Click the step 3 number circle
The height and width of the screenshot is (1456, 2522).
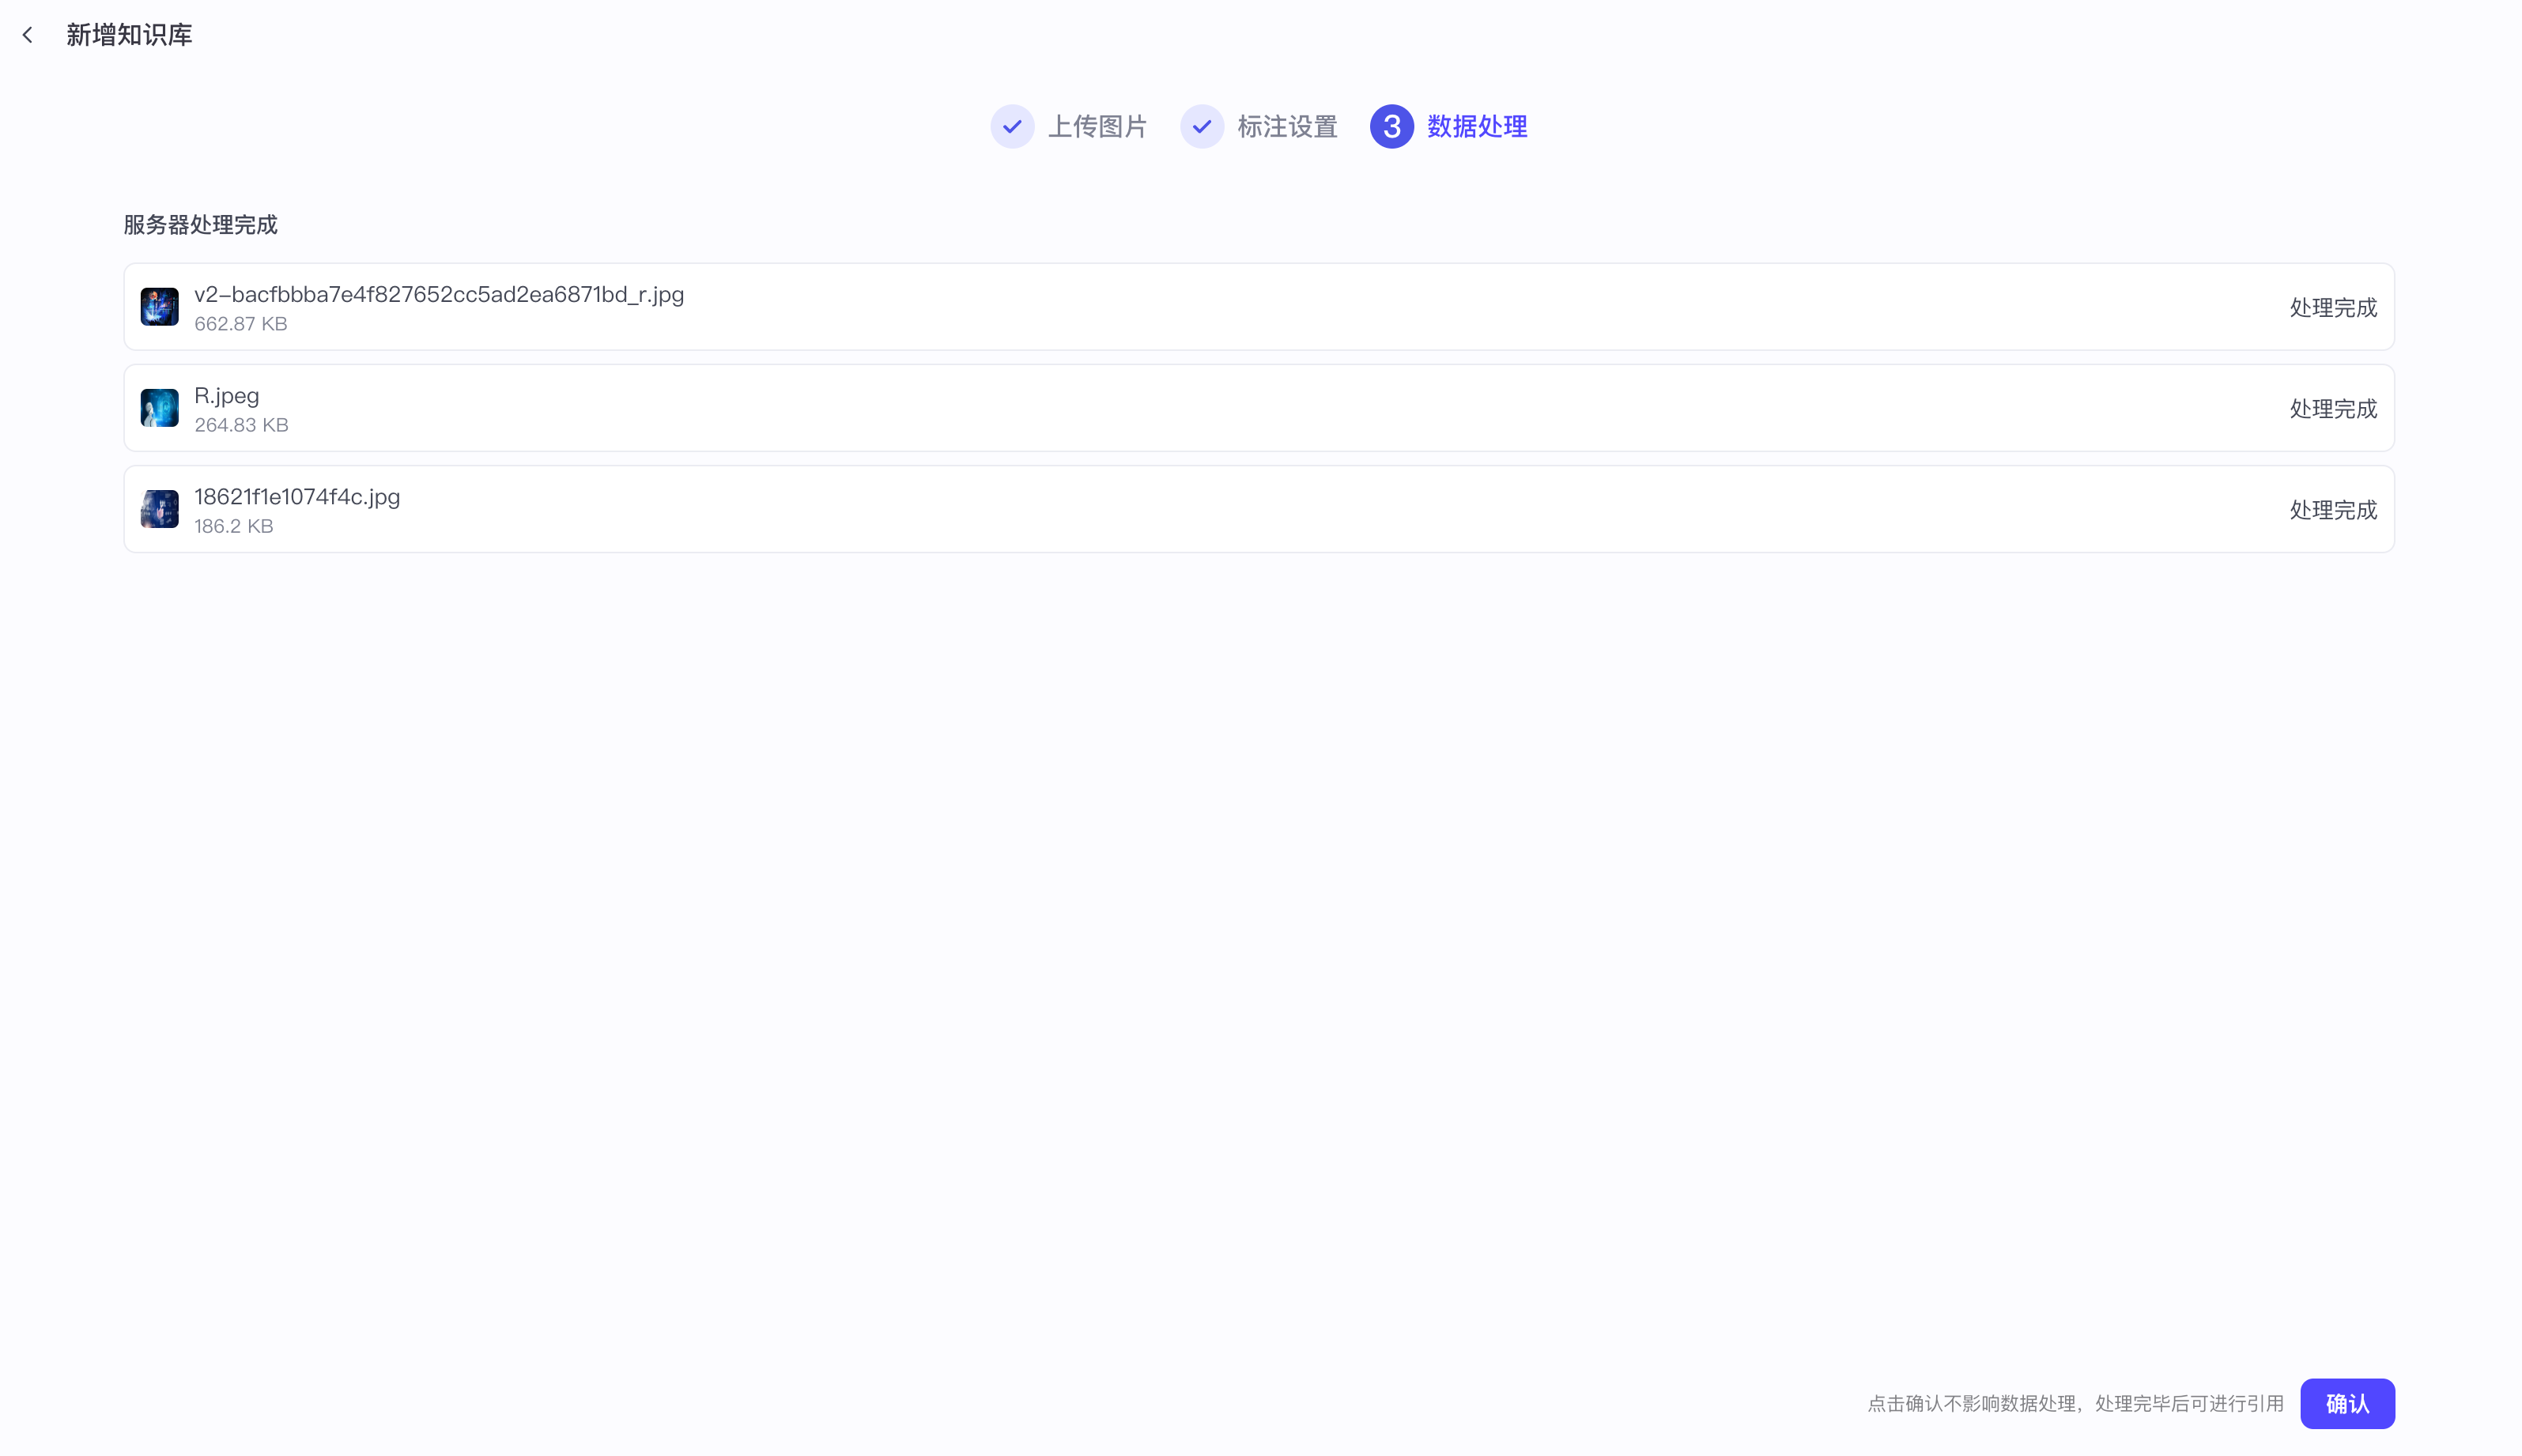point(1391,127)
